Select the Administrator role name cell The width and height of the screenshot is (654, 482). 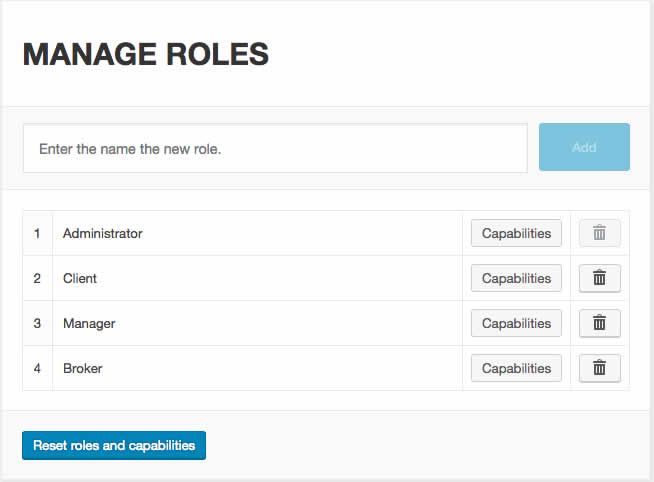[x=103, y=233]
